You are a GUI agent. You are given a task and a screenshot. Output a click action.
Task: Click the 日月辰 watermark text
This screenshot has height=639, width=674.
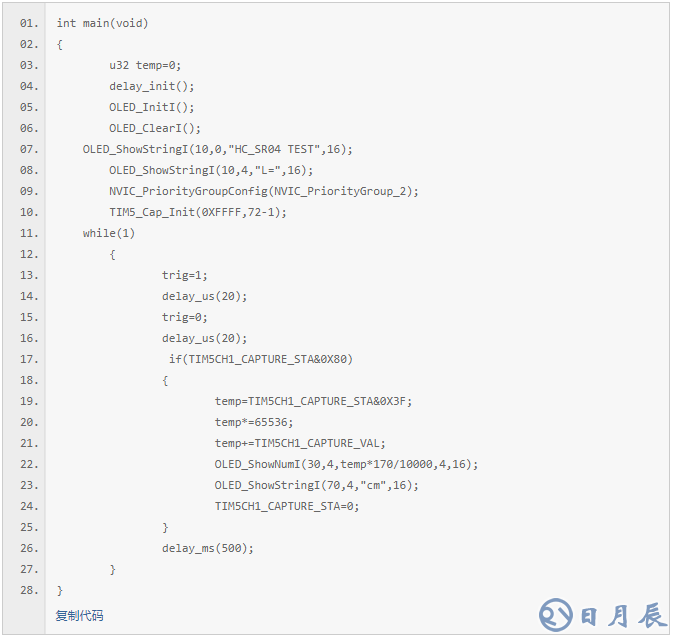(623, 616)
